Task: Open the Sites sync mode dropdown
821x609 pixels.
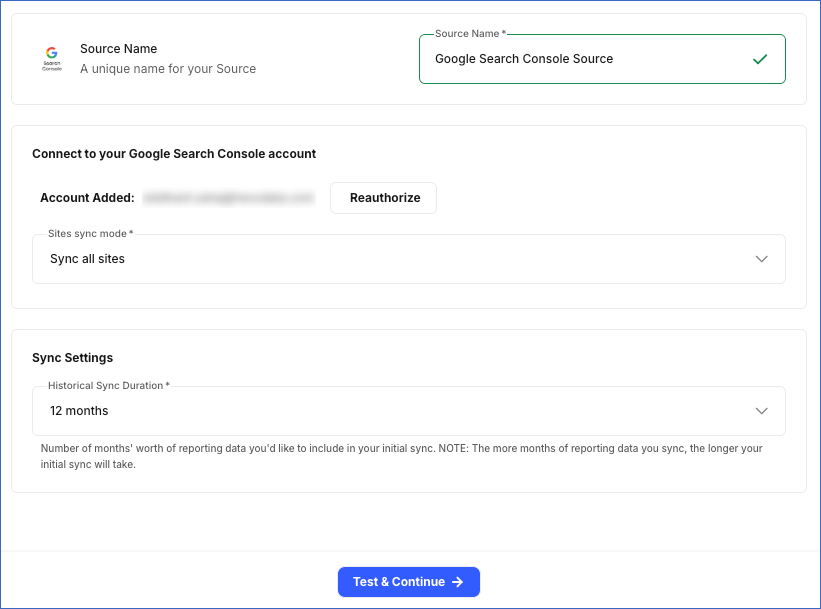Action: tap(409, 259)
